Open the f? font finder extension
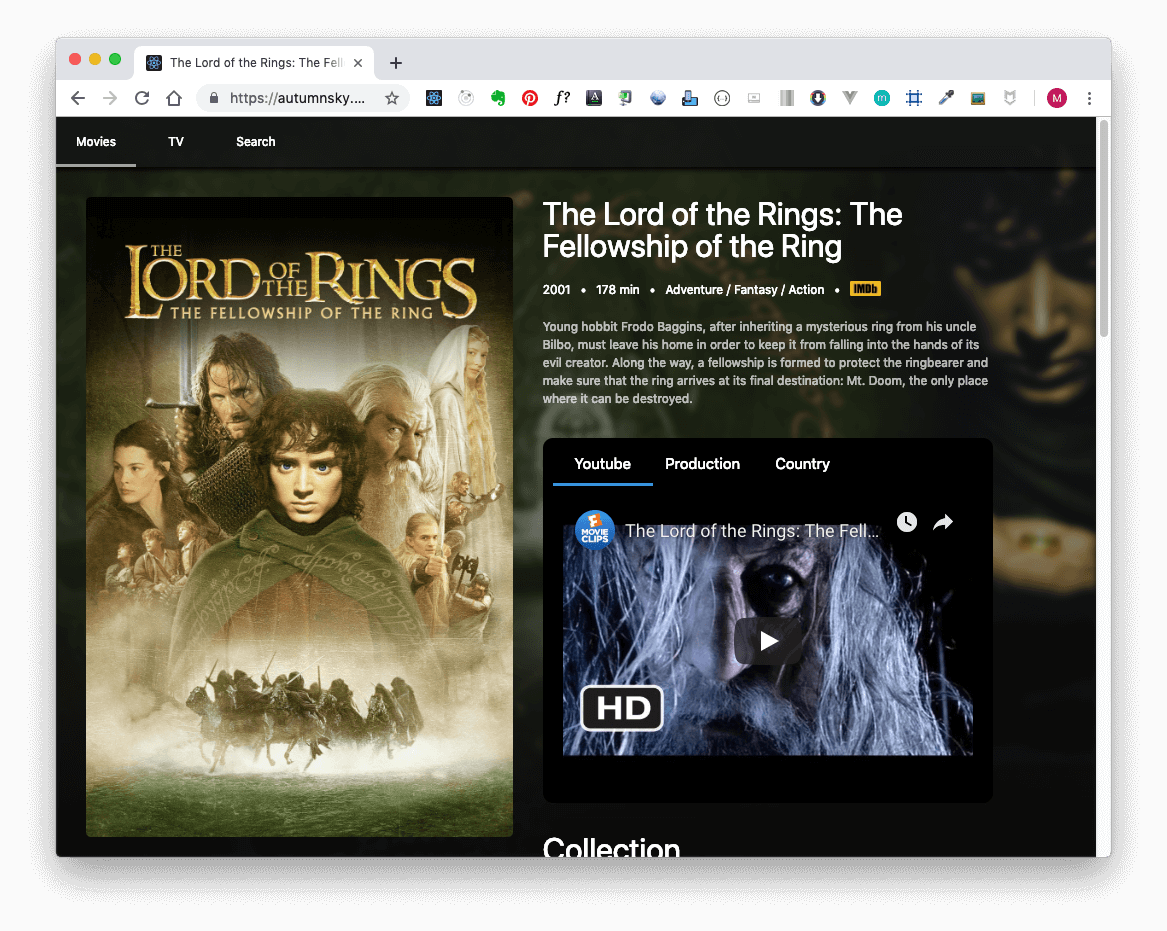 [562, 98]
